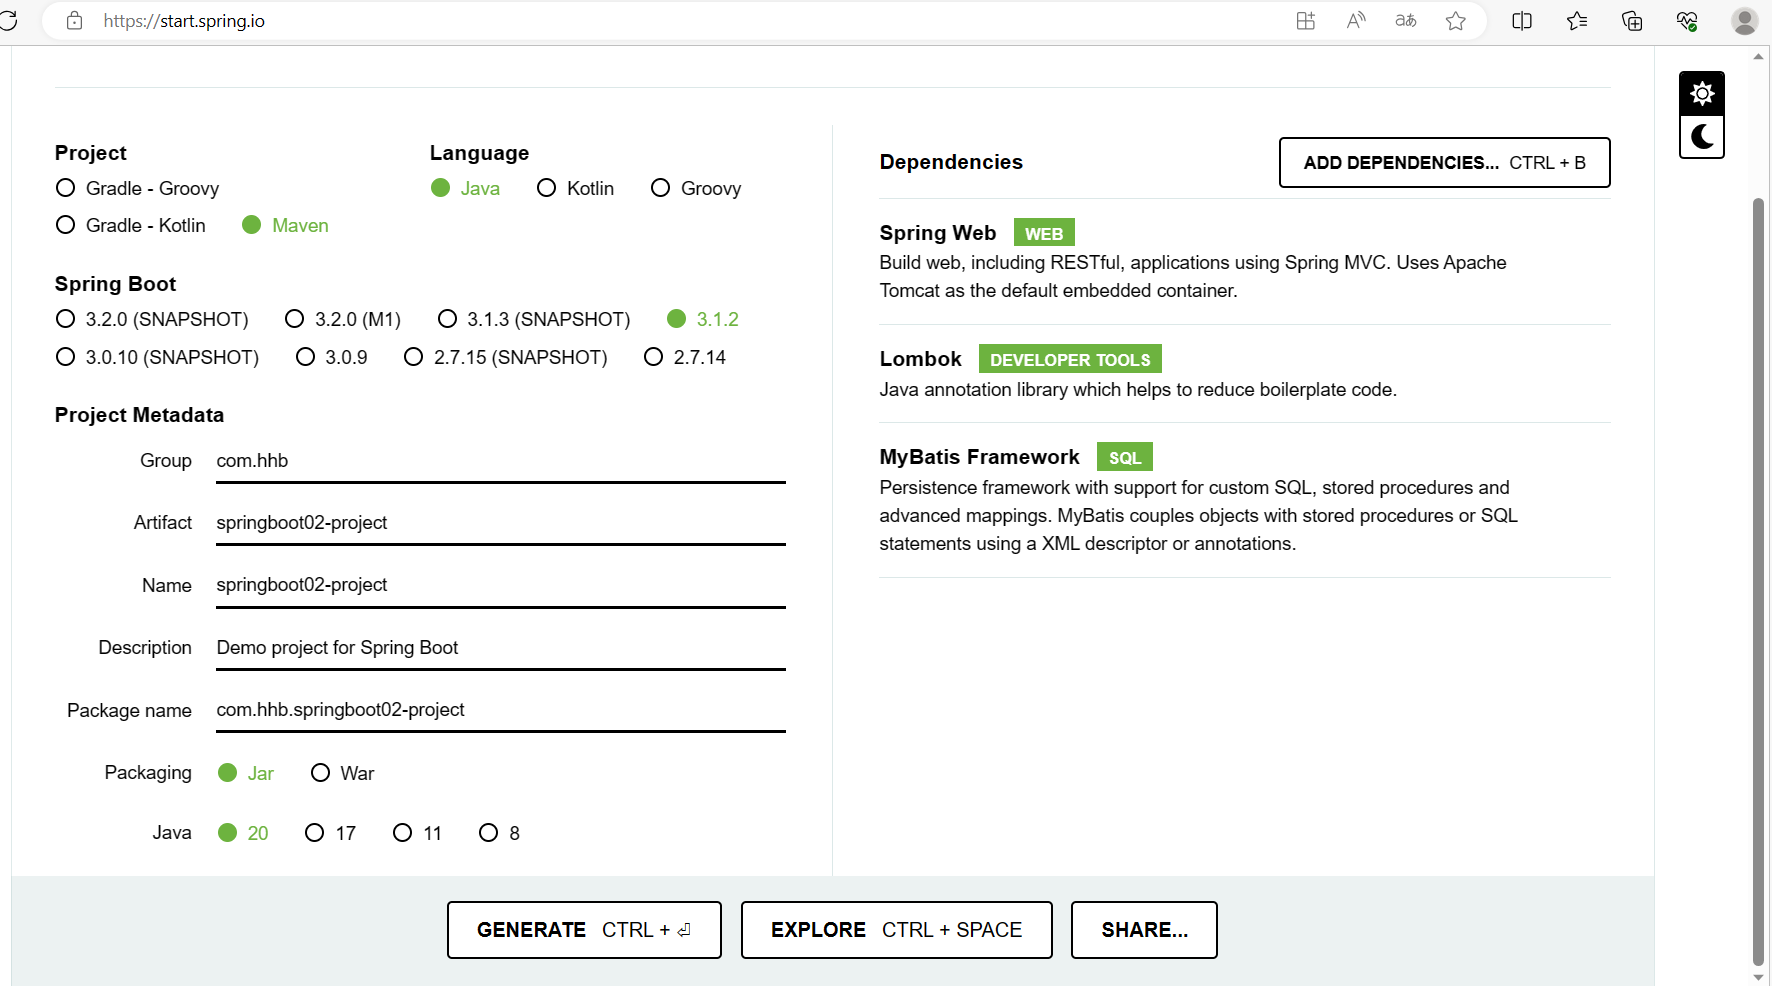
Task: Edit the Package name field
Action: (x=501, y=710)
